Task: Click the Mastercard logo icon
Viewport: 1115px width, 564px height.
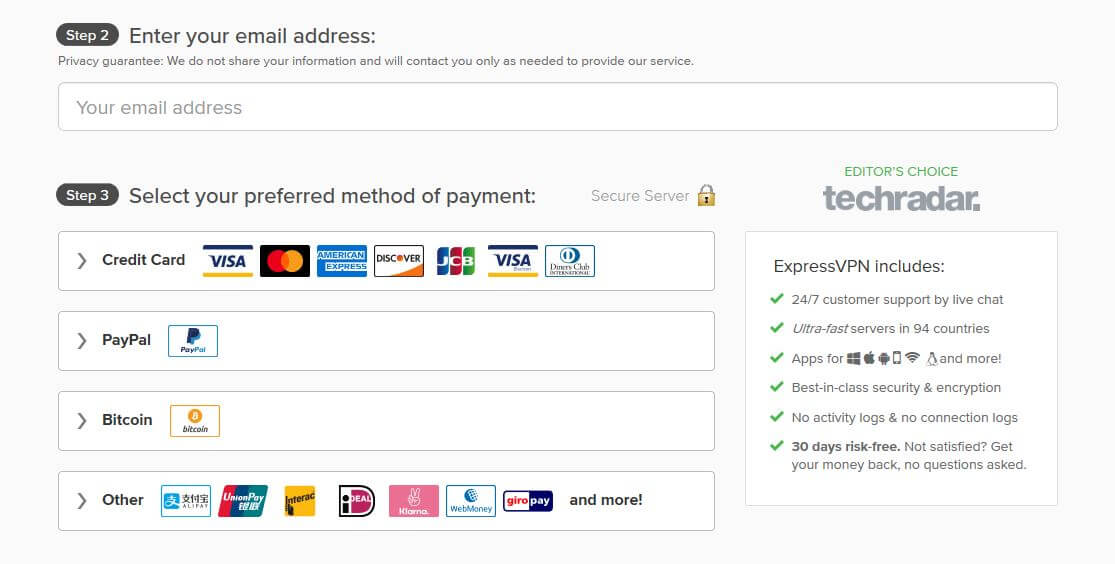Action: (284, 261)
